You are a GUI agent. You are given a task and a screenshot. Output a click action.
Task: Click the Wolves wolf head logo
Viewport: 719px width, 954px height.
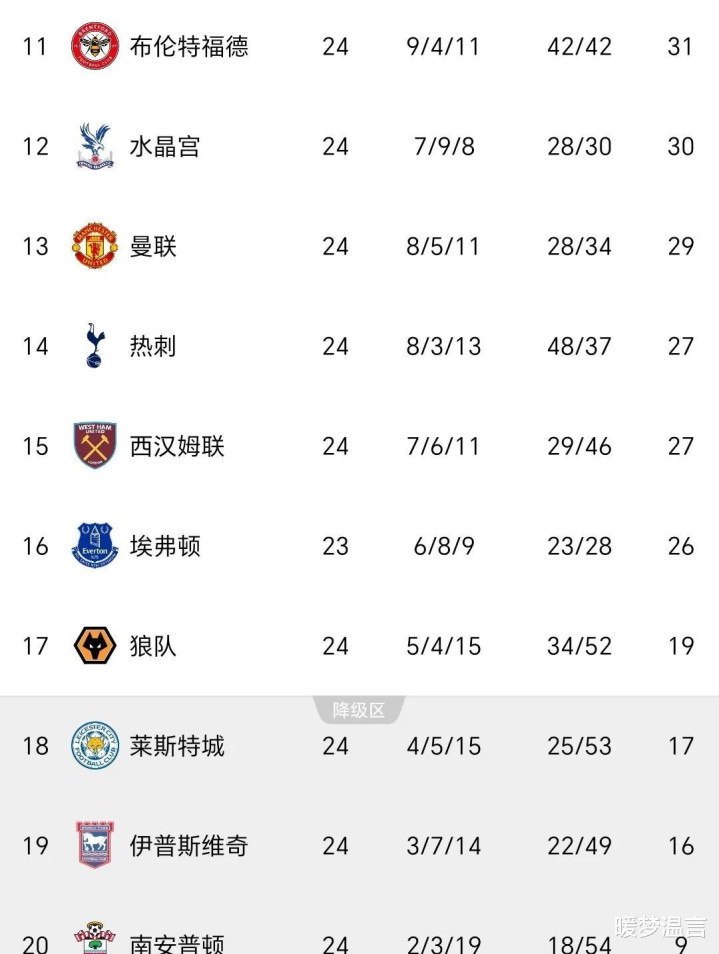pos(95,646)
